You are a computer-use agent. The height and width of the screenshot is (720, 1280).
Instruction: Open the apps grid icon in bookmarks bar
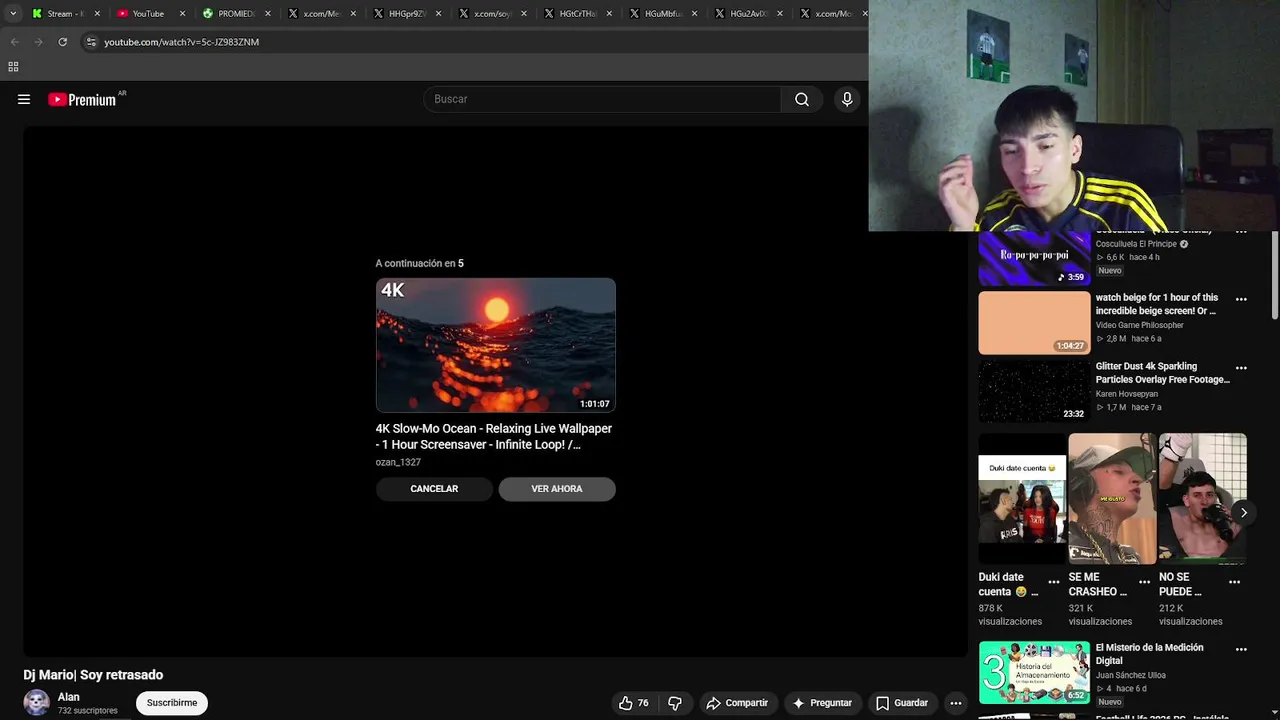(x=13, y=67)
